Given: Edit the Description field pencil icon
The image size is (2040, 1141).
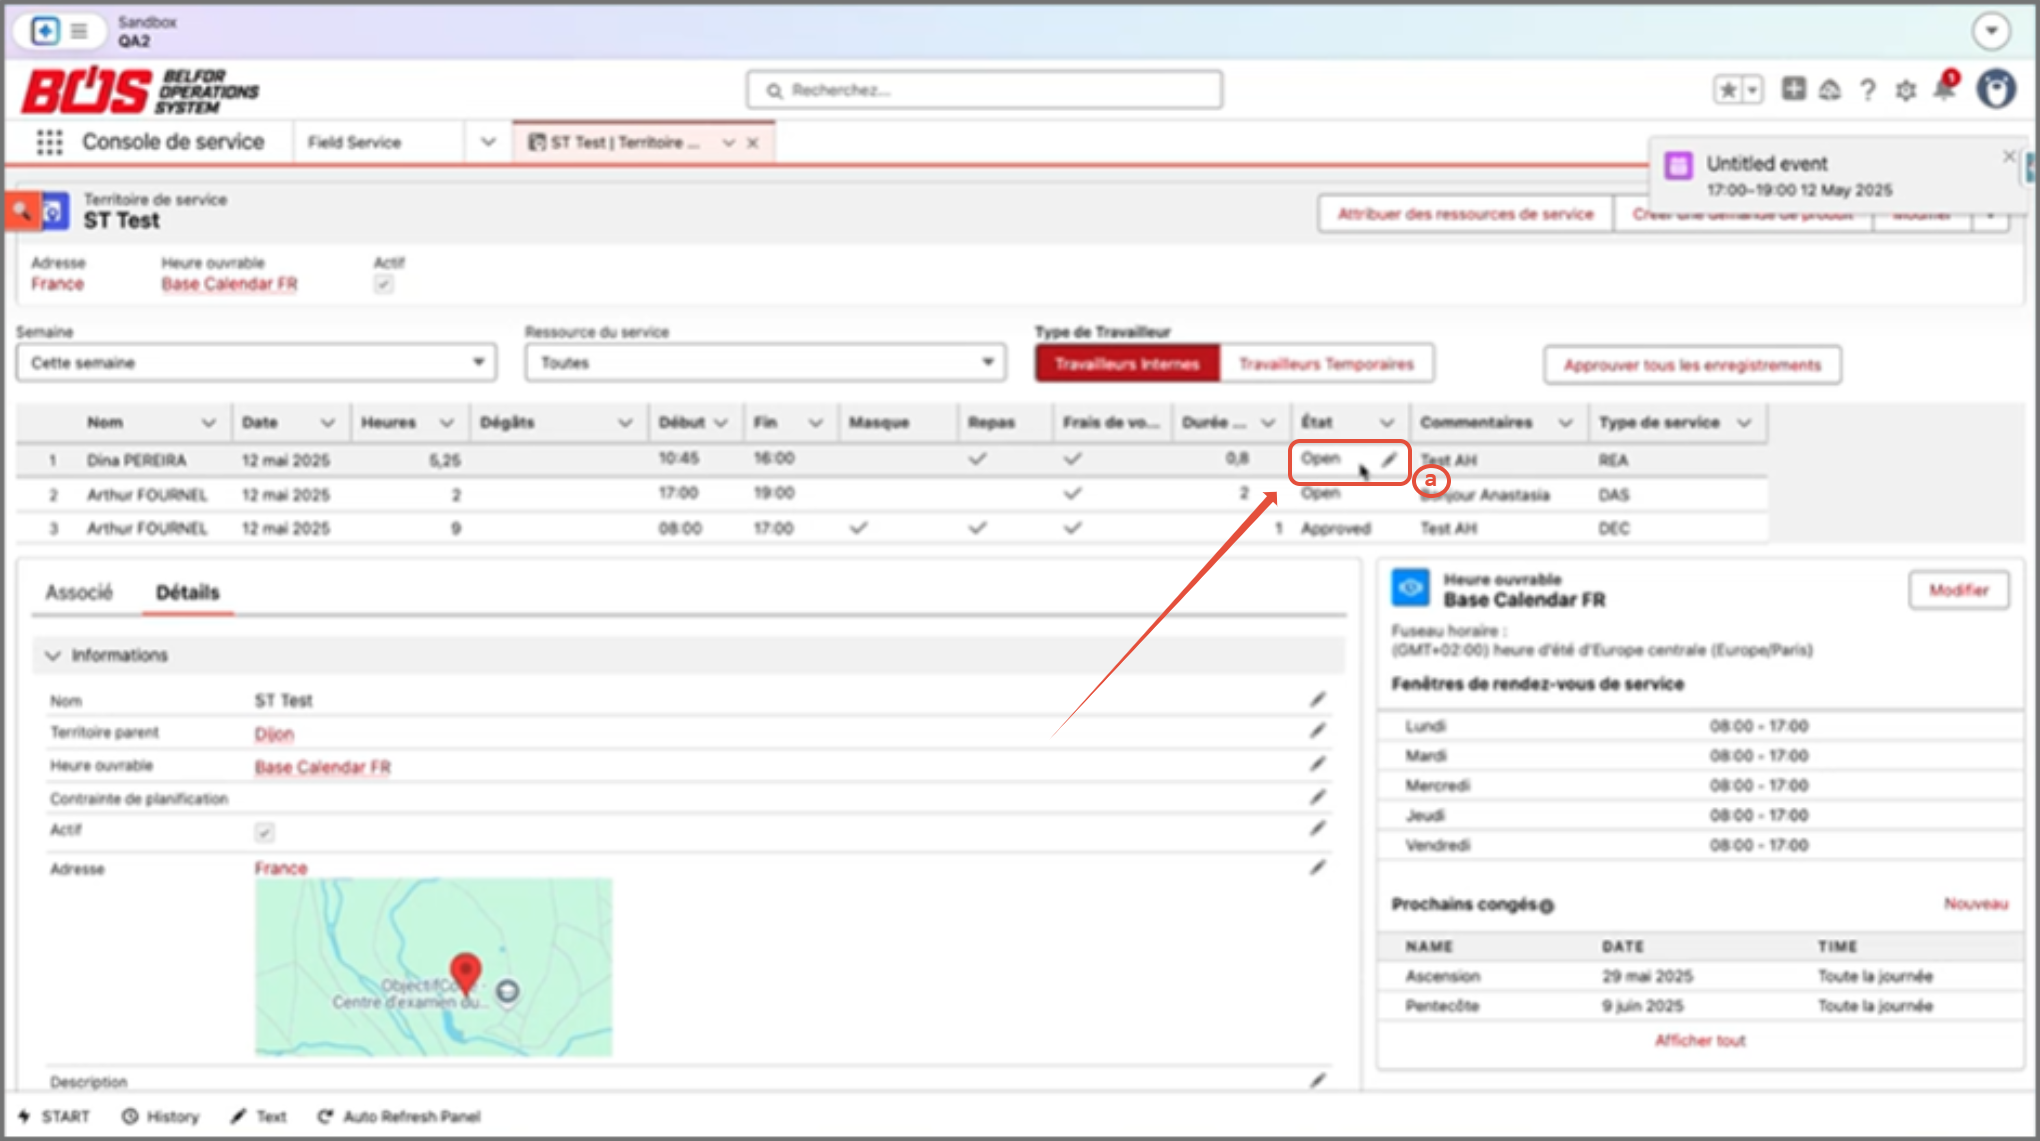Looking at the screenshot, I should tap(1318, 1080).
